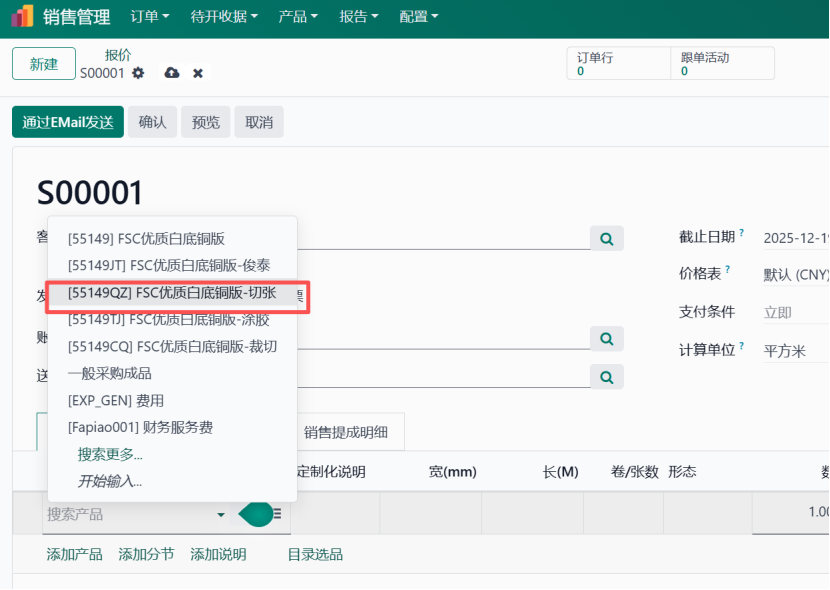This screenshot has height=590, width=830.
Task: Click the question mark icon beside 价格表
Action: (x=727, y=268)
